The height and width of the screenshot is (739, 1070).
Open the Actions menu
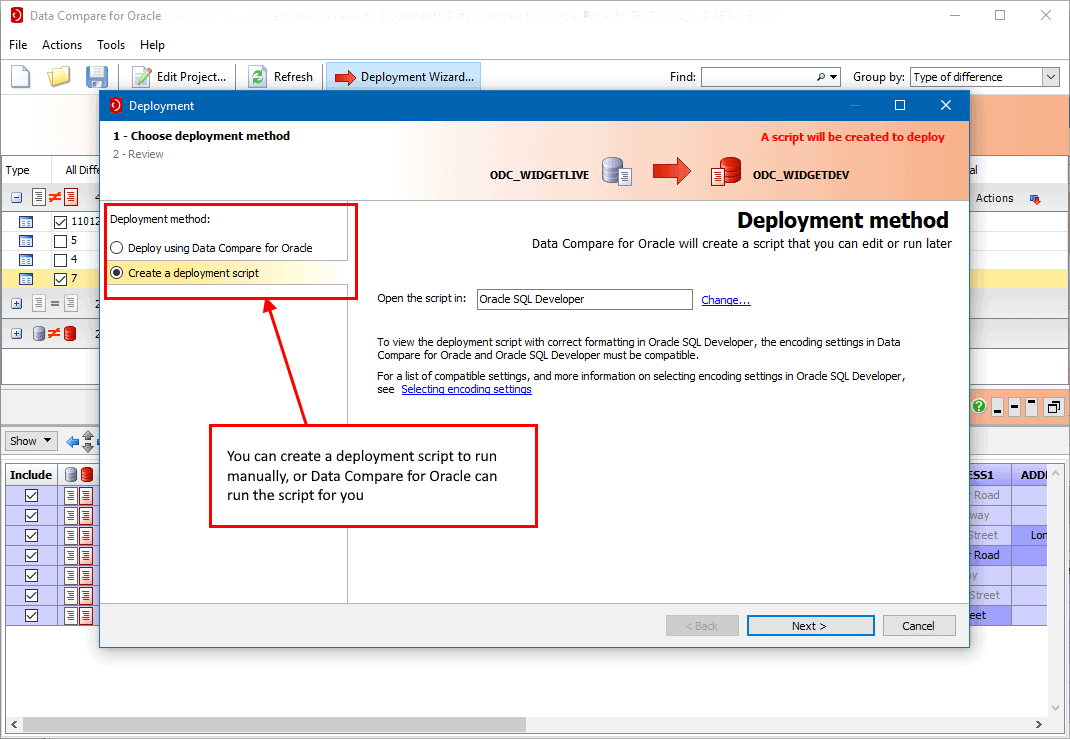(x=61, y=44)
